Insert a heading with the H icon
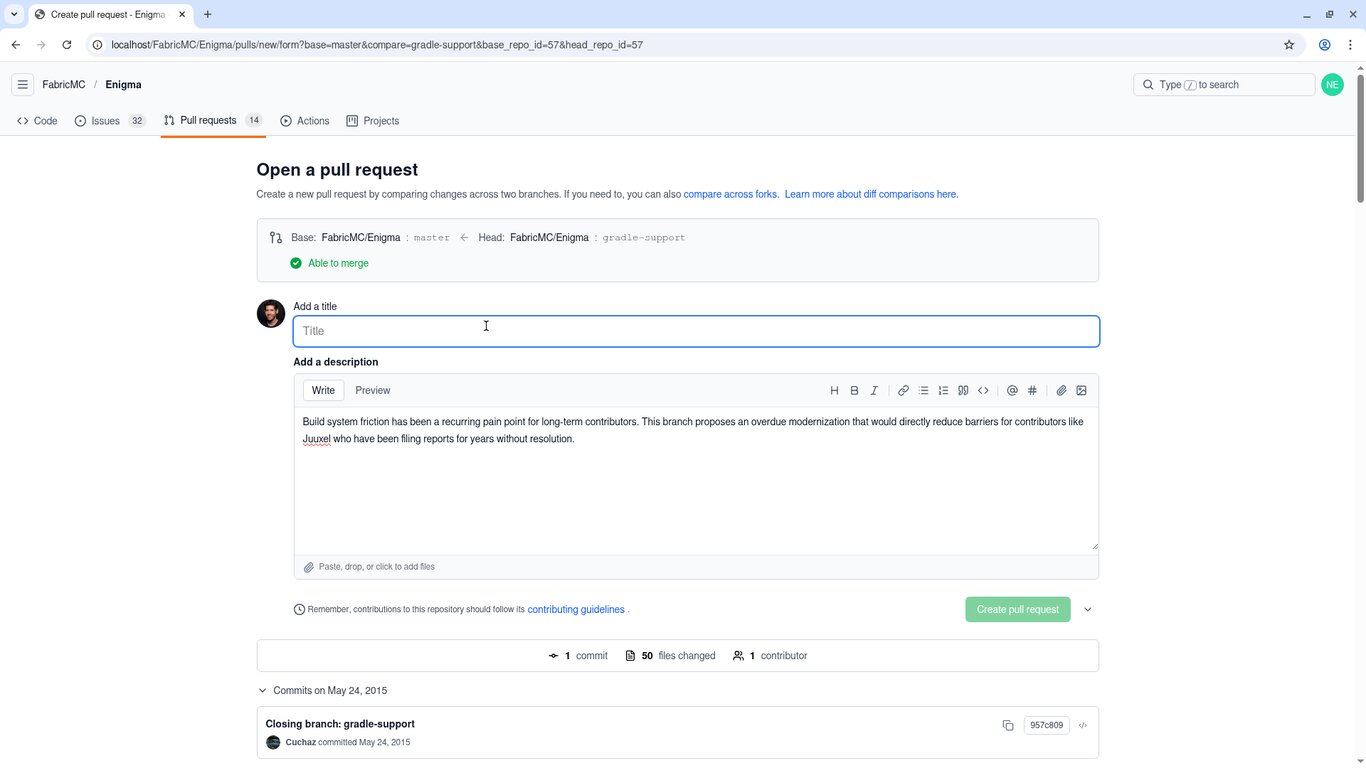Viewport: 1366px width, 768px height. pyautogui.click(x=834, y=390)
